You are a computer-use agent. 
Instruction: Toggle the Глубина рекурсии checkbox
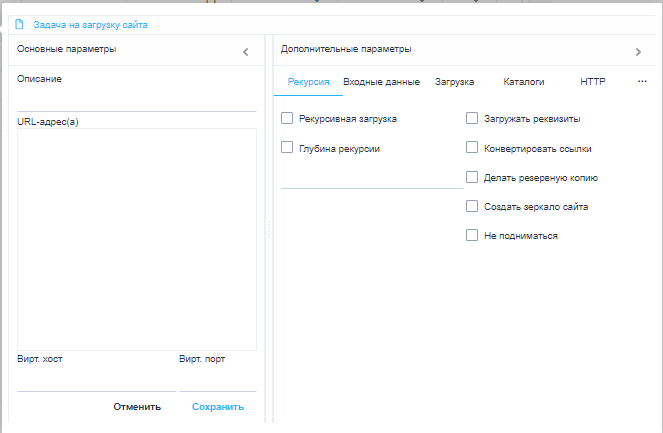click(288, 148)
